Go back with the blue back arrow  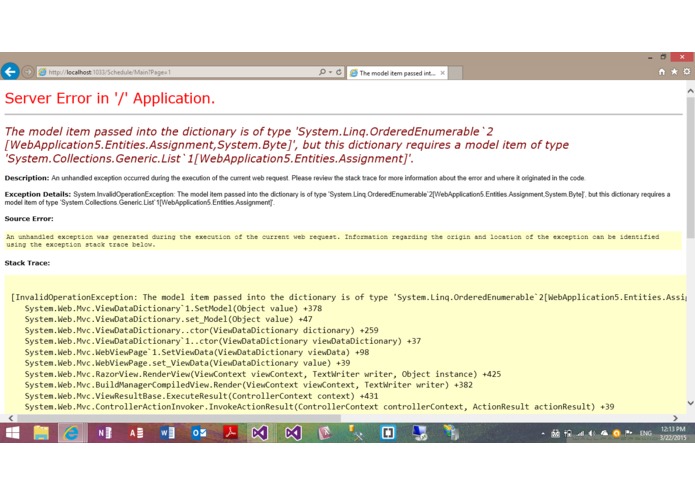pyautogui.click(x=10, y=71)
